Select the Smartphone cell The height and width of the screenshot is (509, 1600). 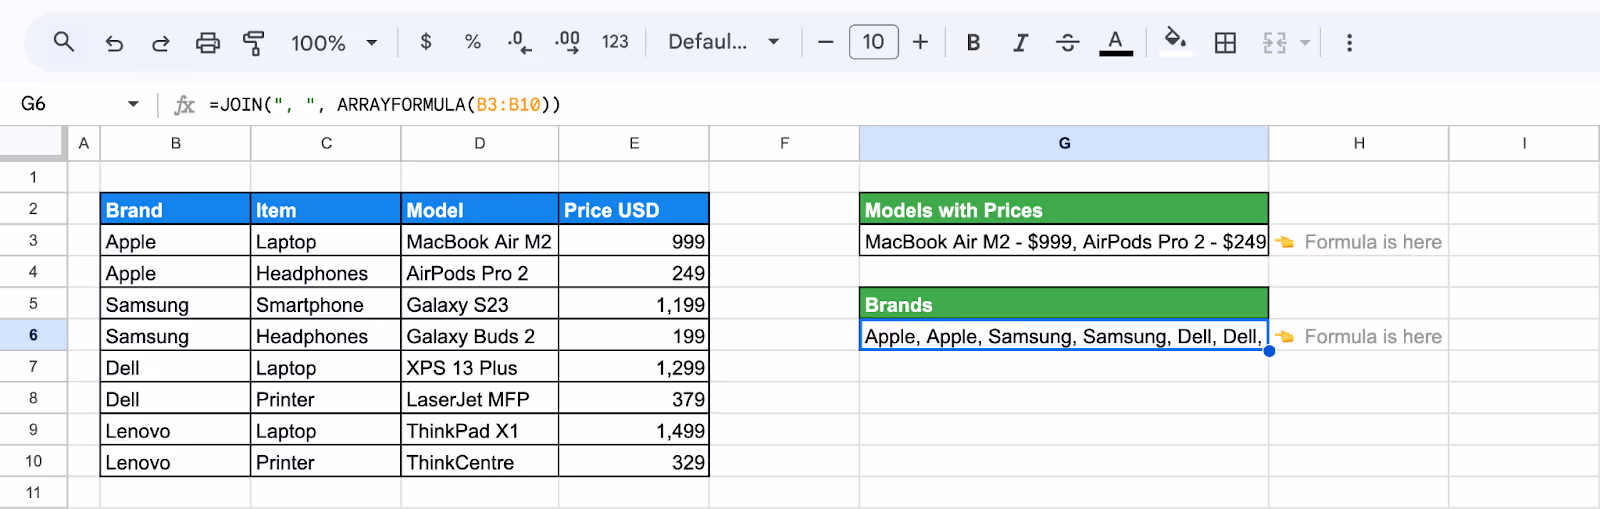tap(326, 304)
